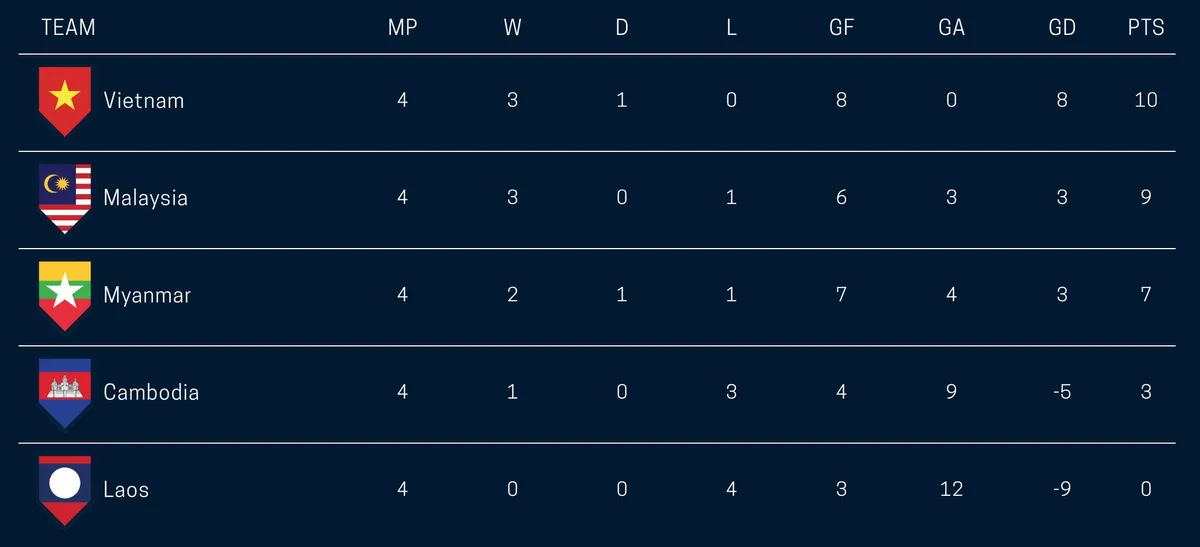Click Laos goals against value 12
Image resolution: width=1200 pixels, height=547 pixels.
click(951, 489)
